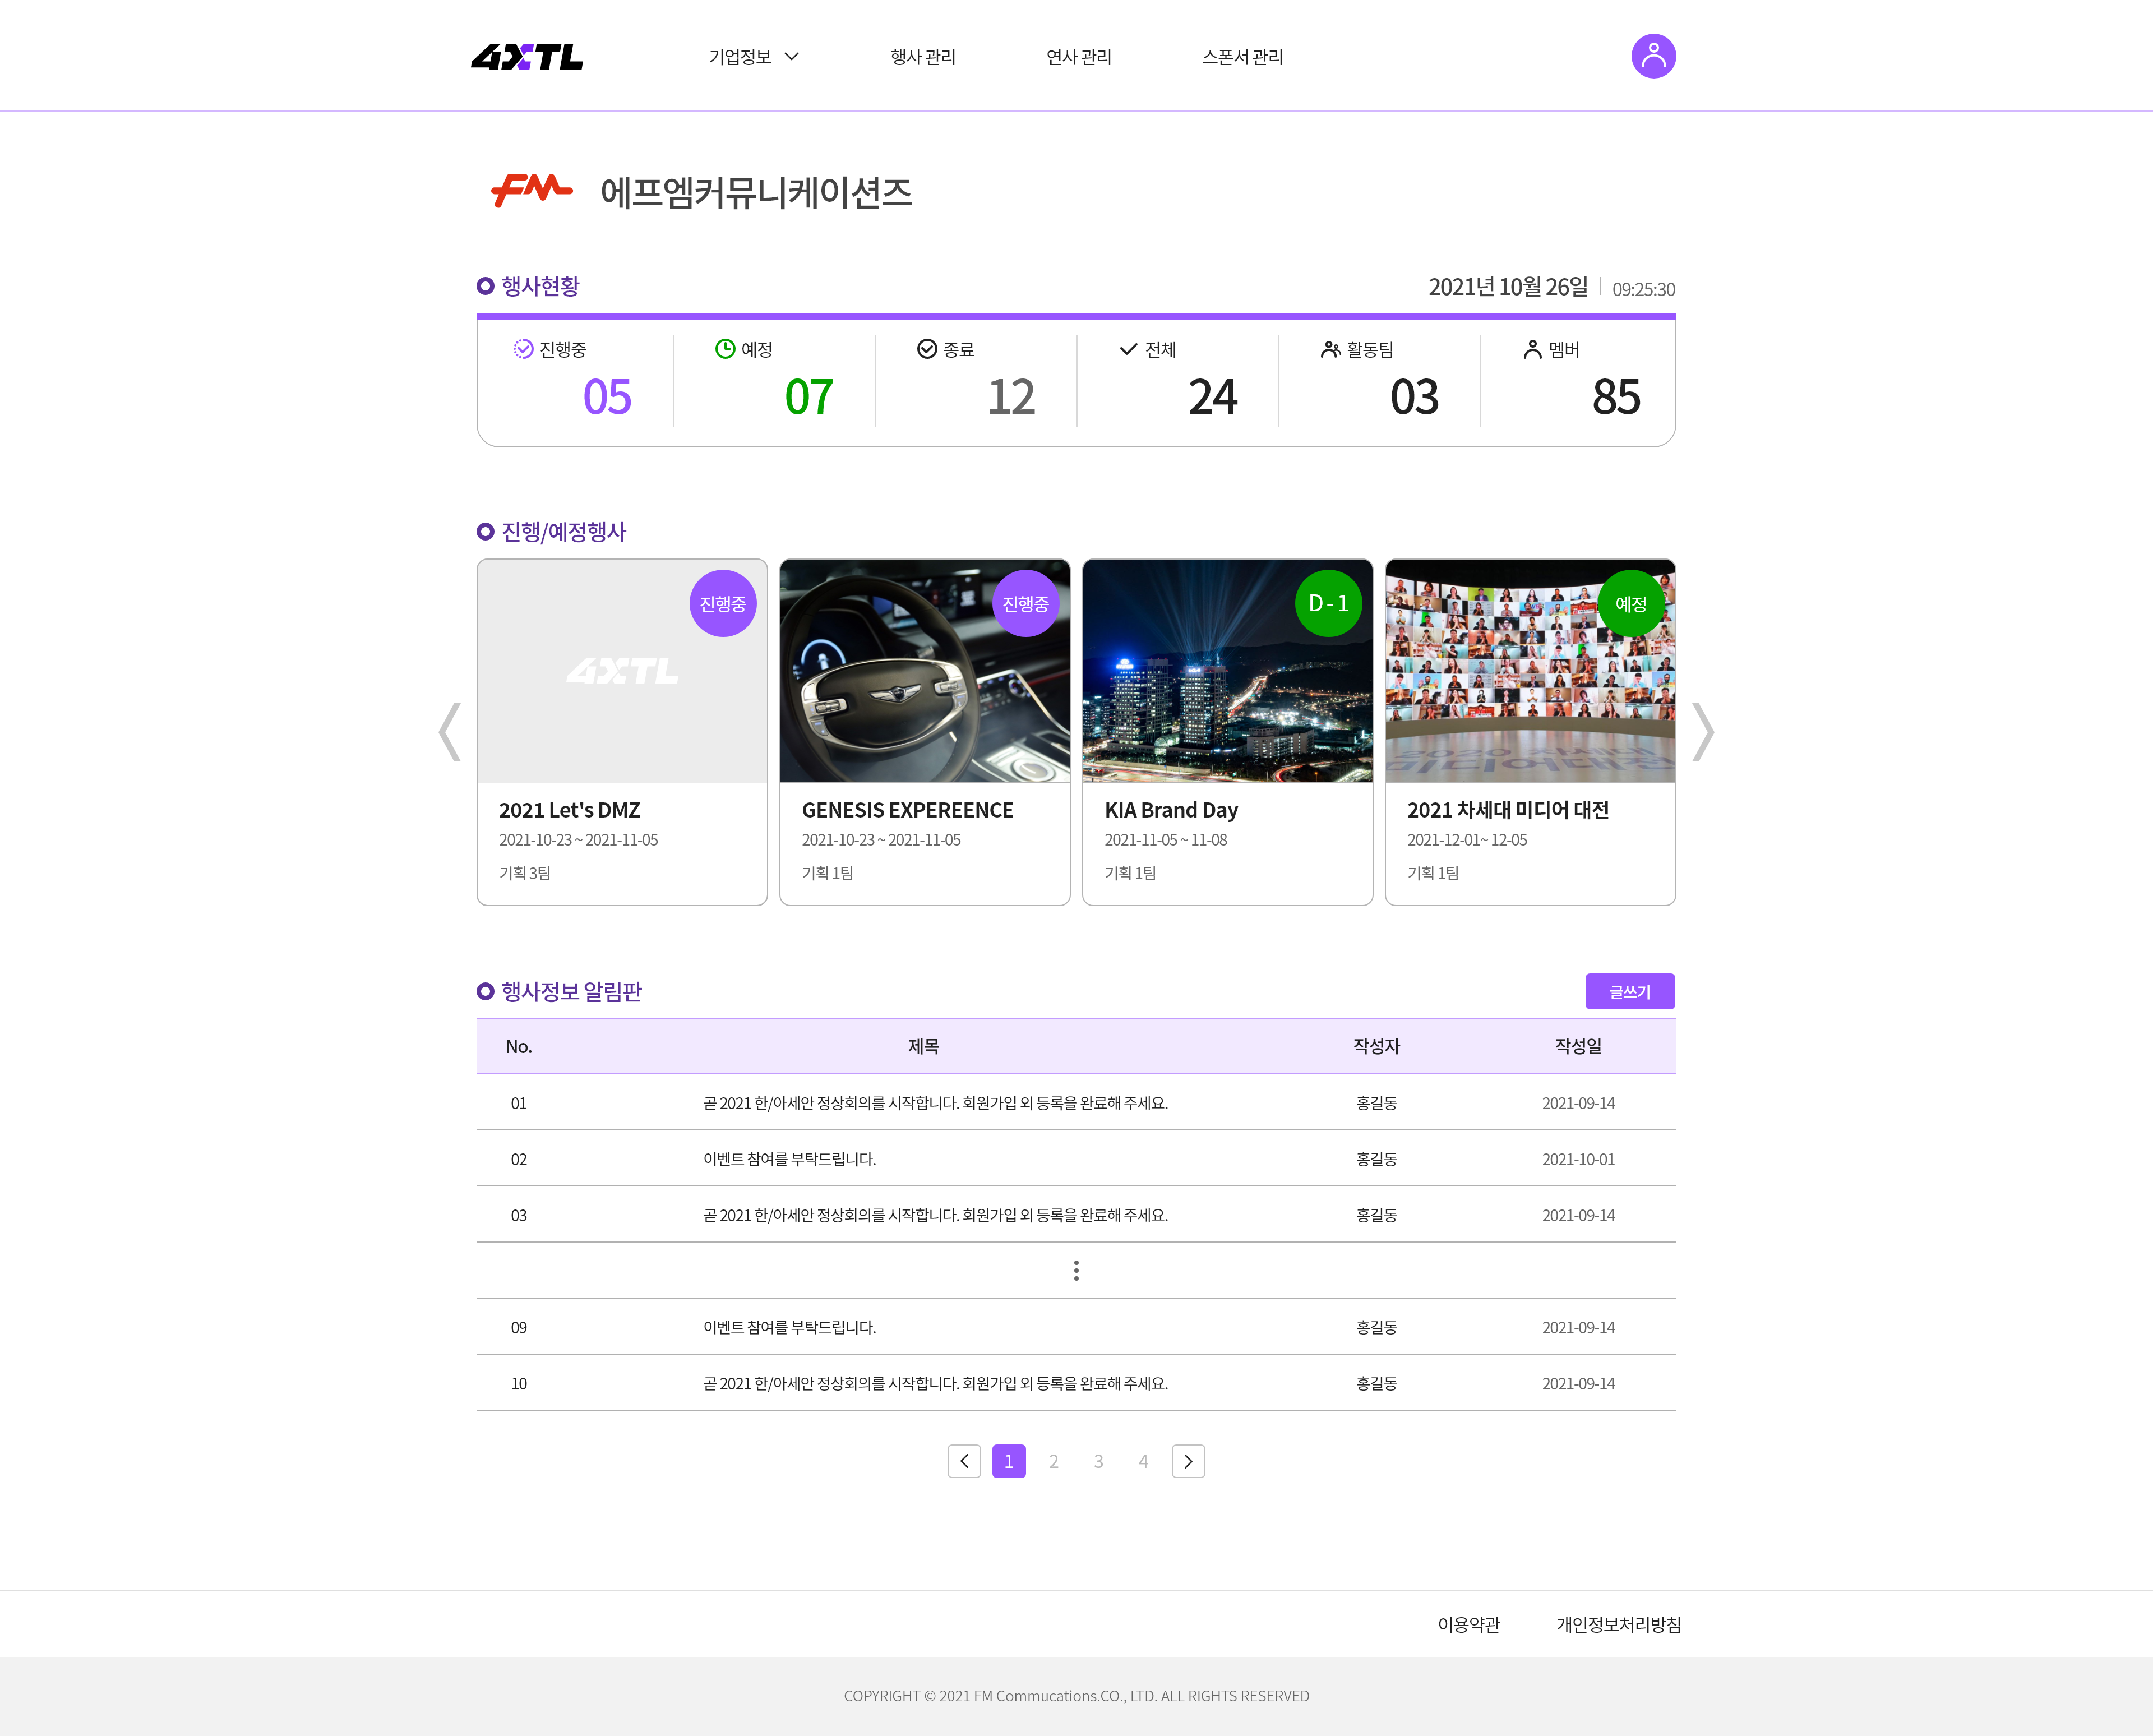Click the 예정 clock icon
The width and height of the screenshot is (2153, 1736).
click(x=725, y=349)
